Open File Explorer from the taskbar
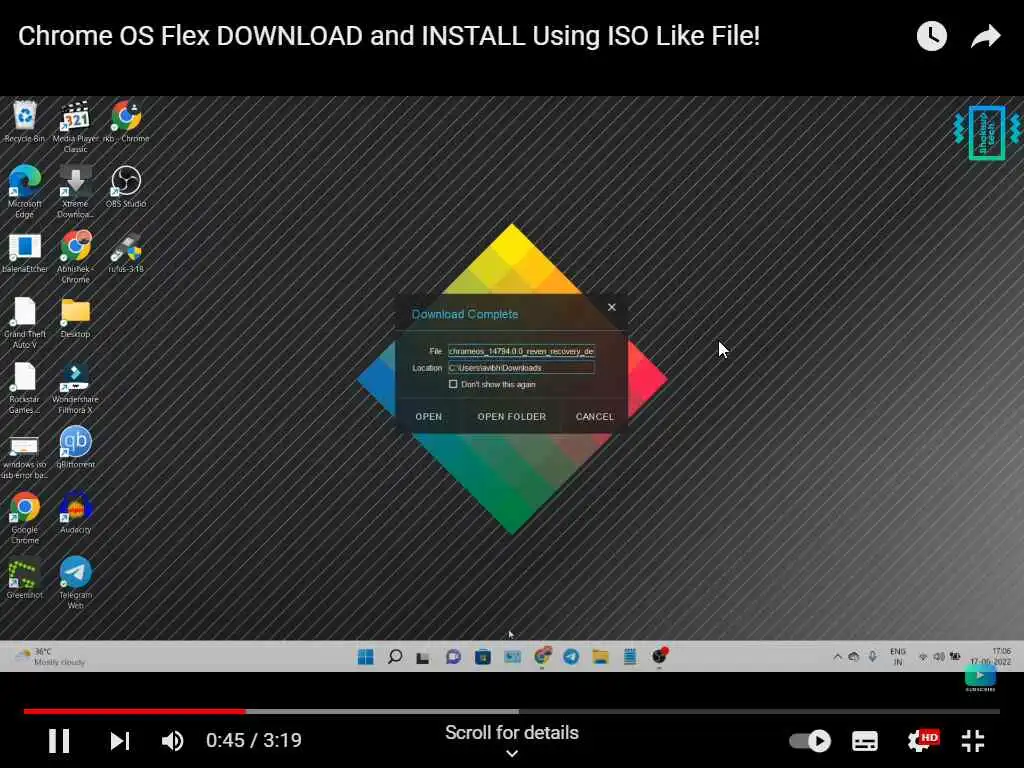Image resolution: width=1024 pixels, height=768 pixels. pos(601,656)
